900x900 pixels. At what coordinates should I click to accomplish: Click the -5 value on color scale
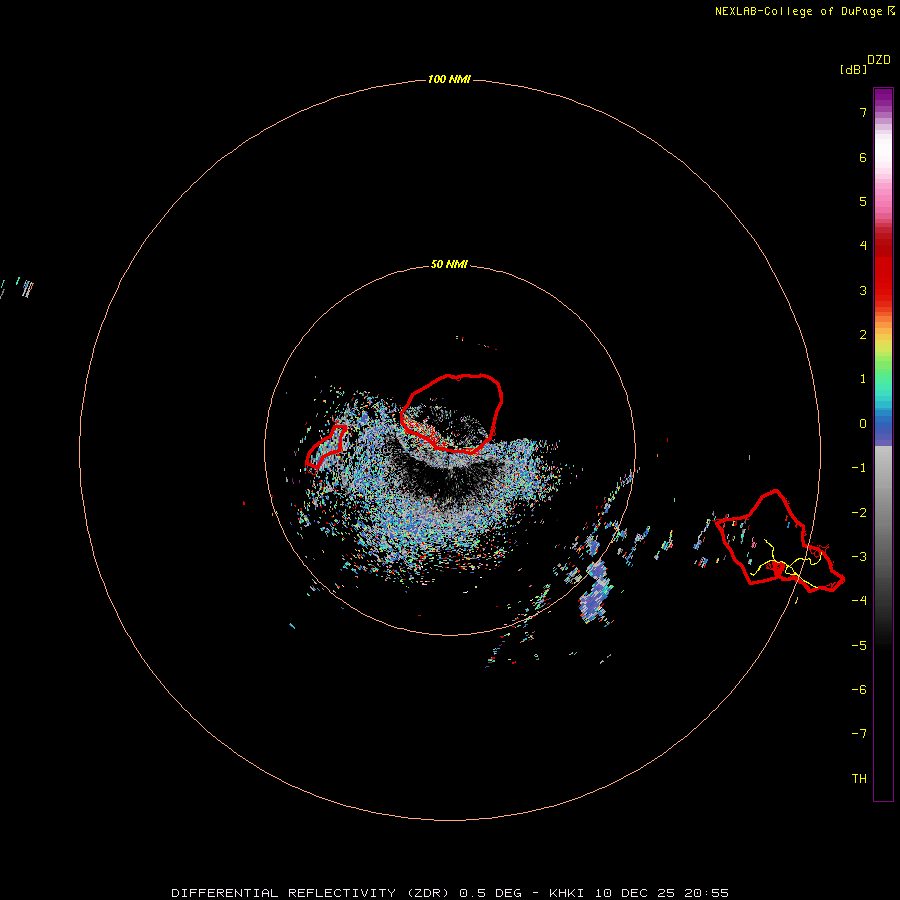859,646
